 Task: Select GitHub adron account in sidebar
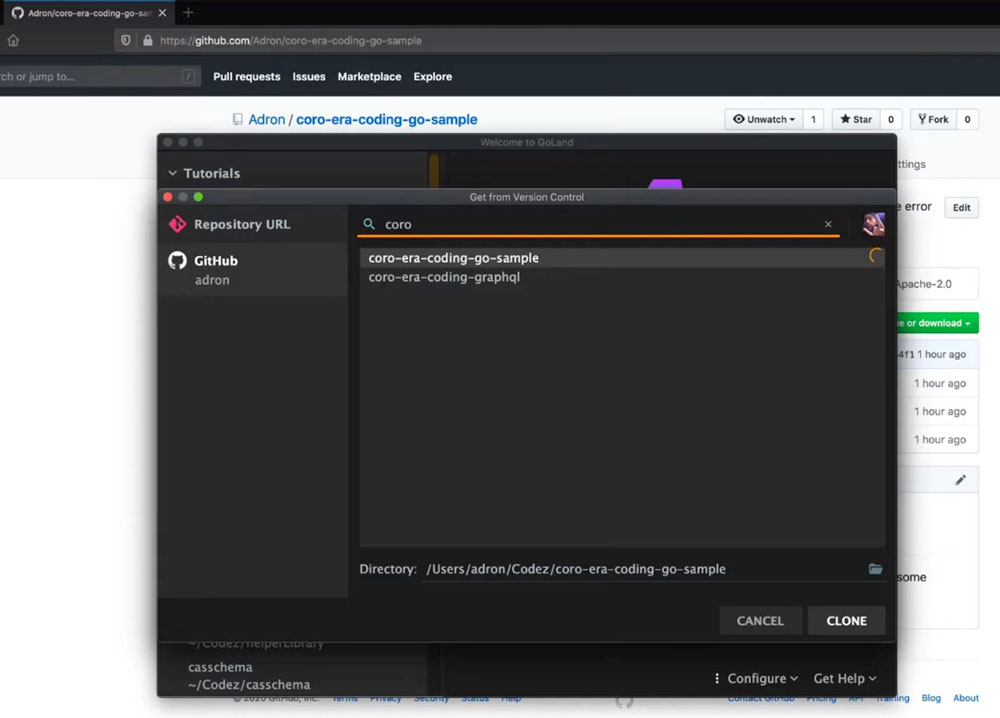(x=253, y=269)
